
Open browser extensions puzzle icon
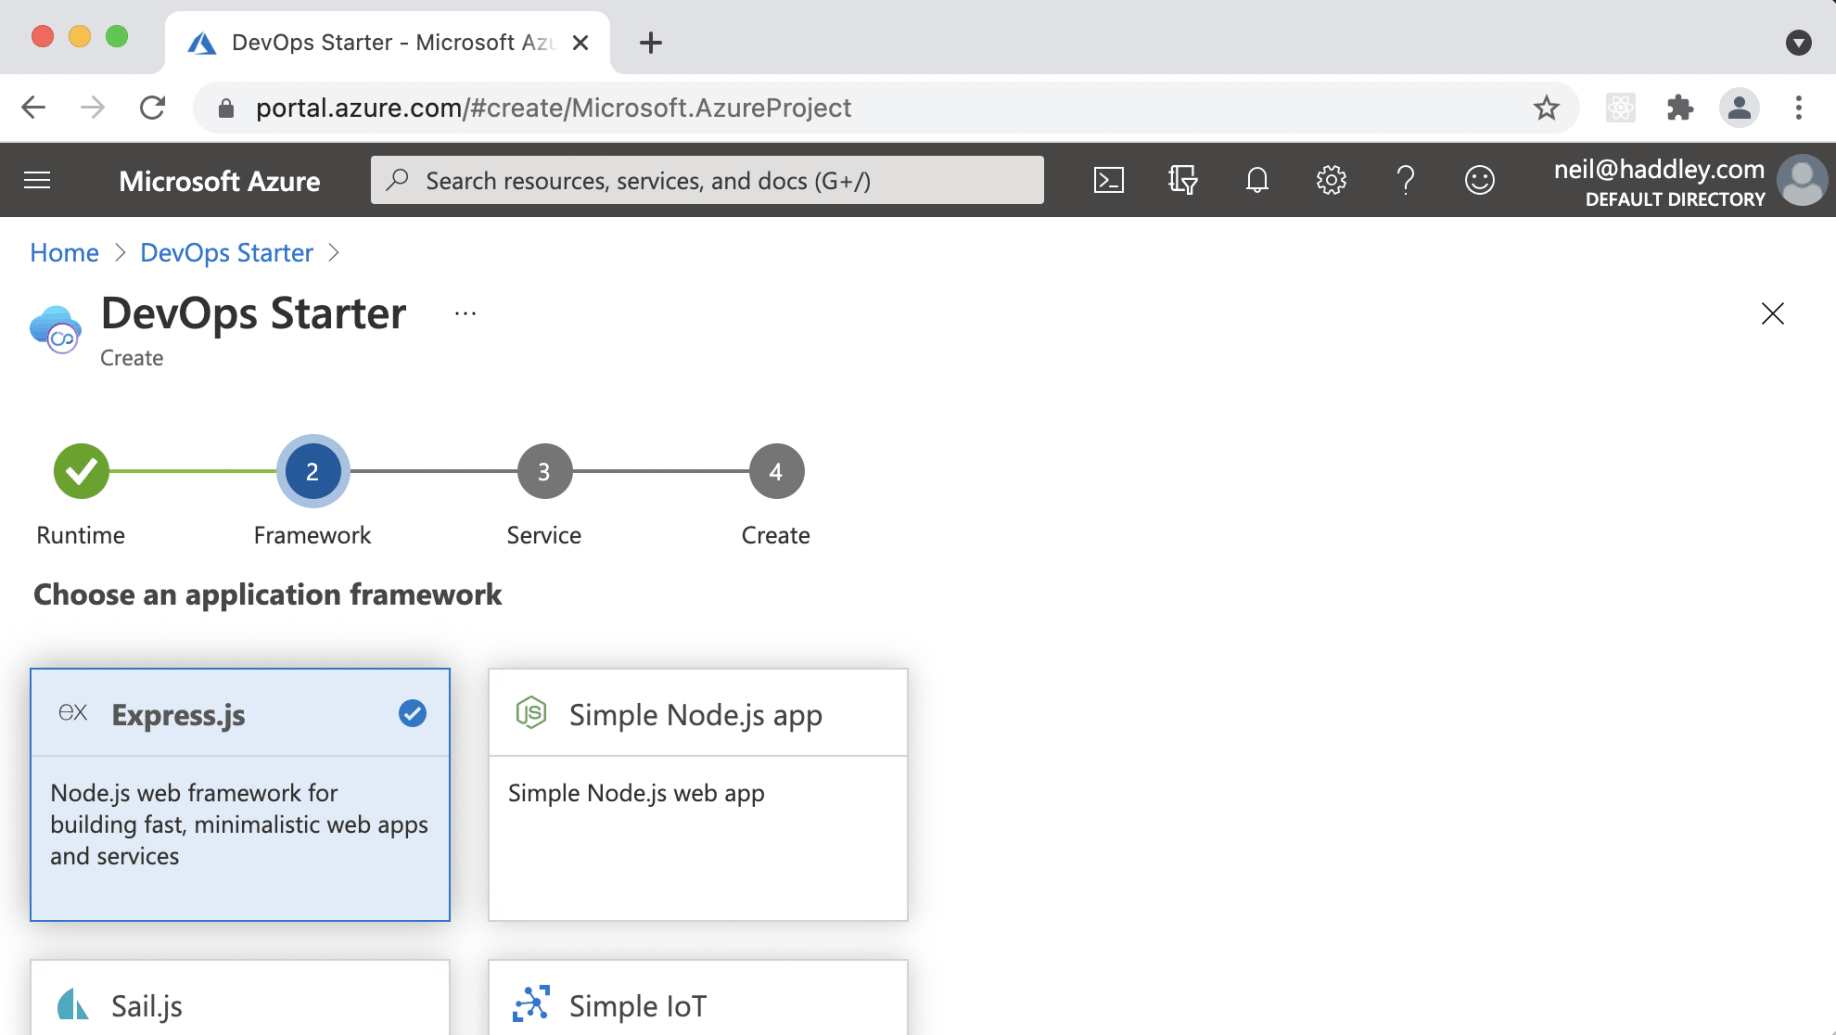1680,108
